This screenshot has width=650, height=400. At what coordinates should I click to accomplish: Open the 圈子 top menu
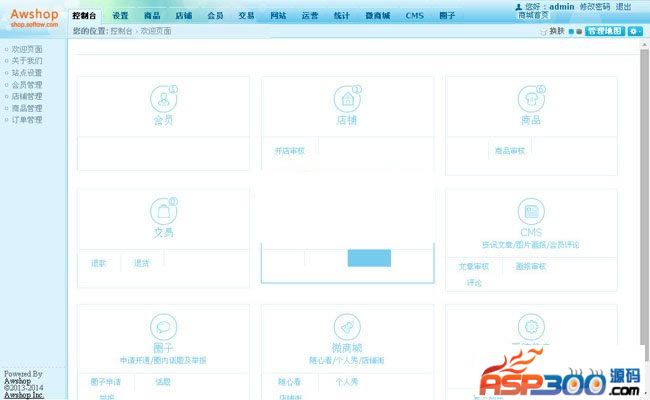coord(447,16)
